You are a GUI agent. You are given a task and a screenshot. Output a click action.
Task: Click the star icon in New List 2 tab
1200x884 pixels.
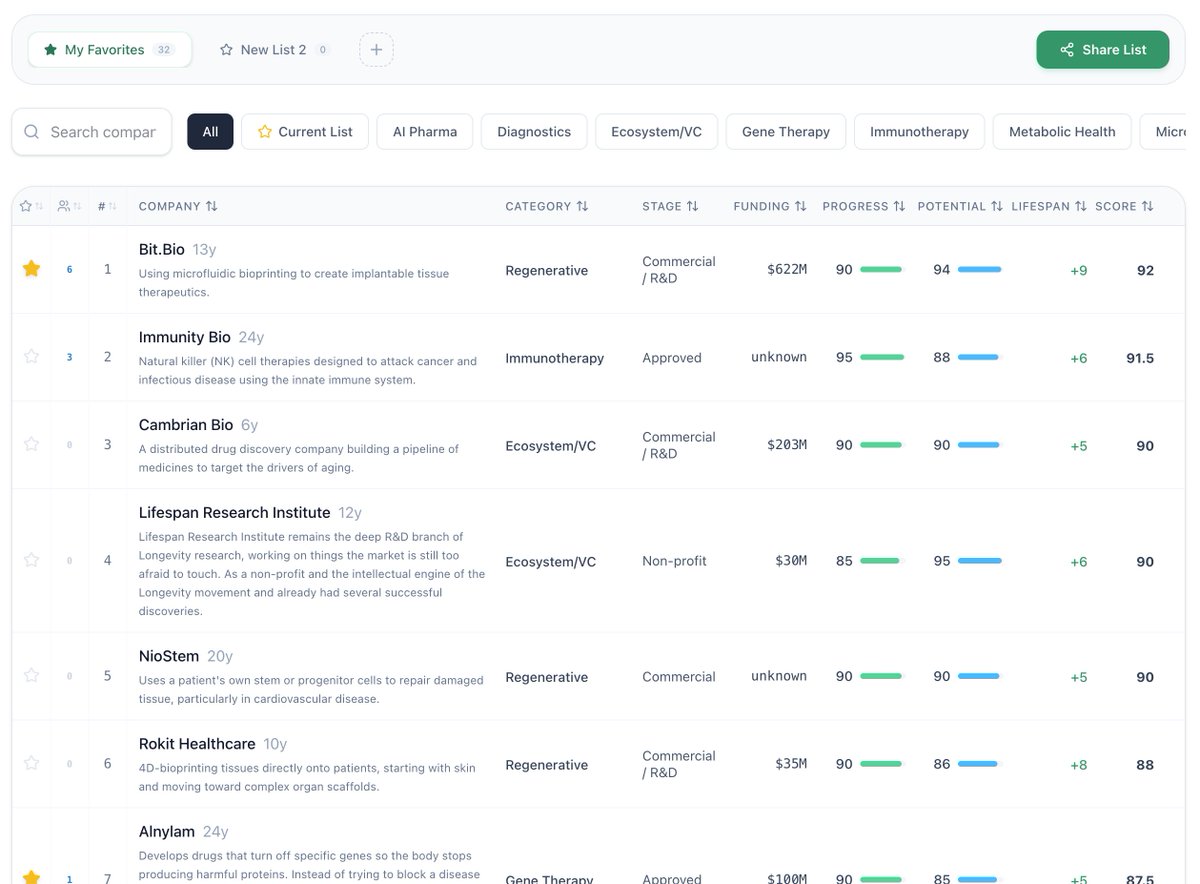coord(226,50)
